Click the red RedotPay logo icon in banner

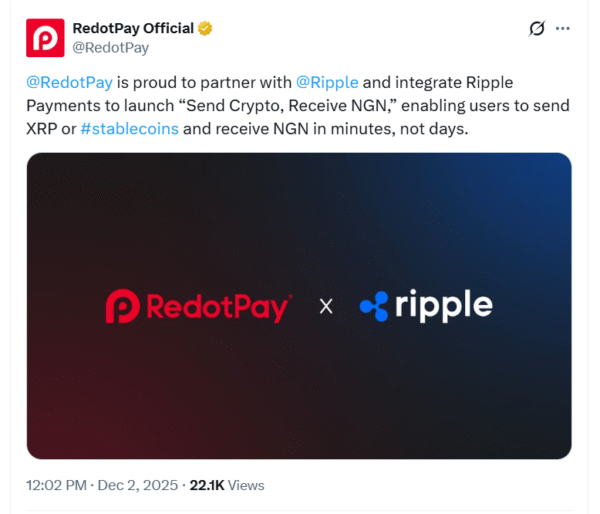click(x=122, y=306)
